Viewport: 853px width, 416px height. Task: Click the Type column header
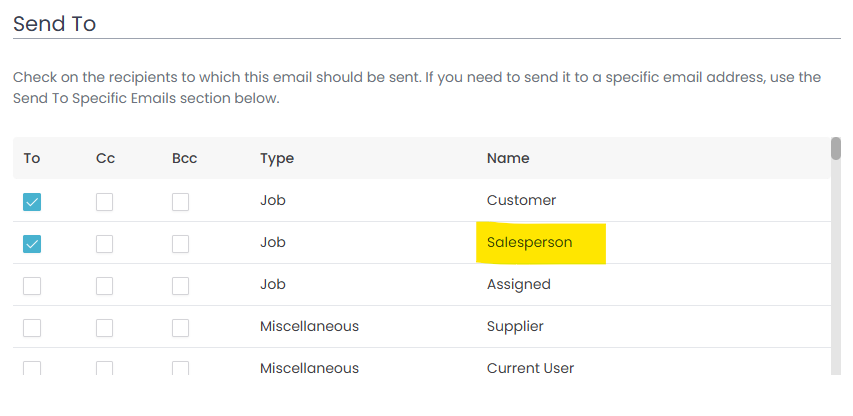click(x=277, y=158)
